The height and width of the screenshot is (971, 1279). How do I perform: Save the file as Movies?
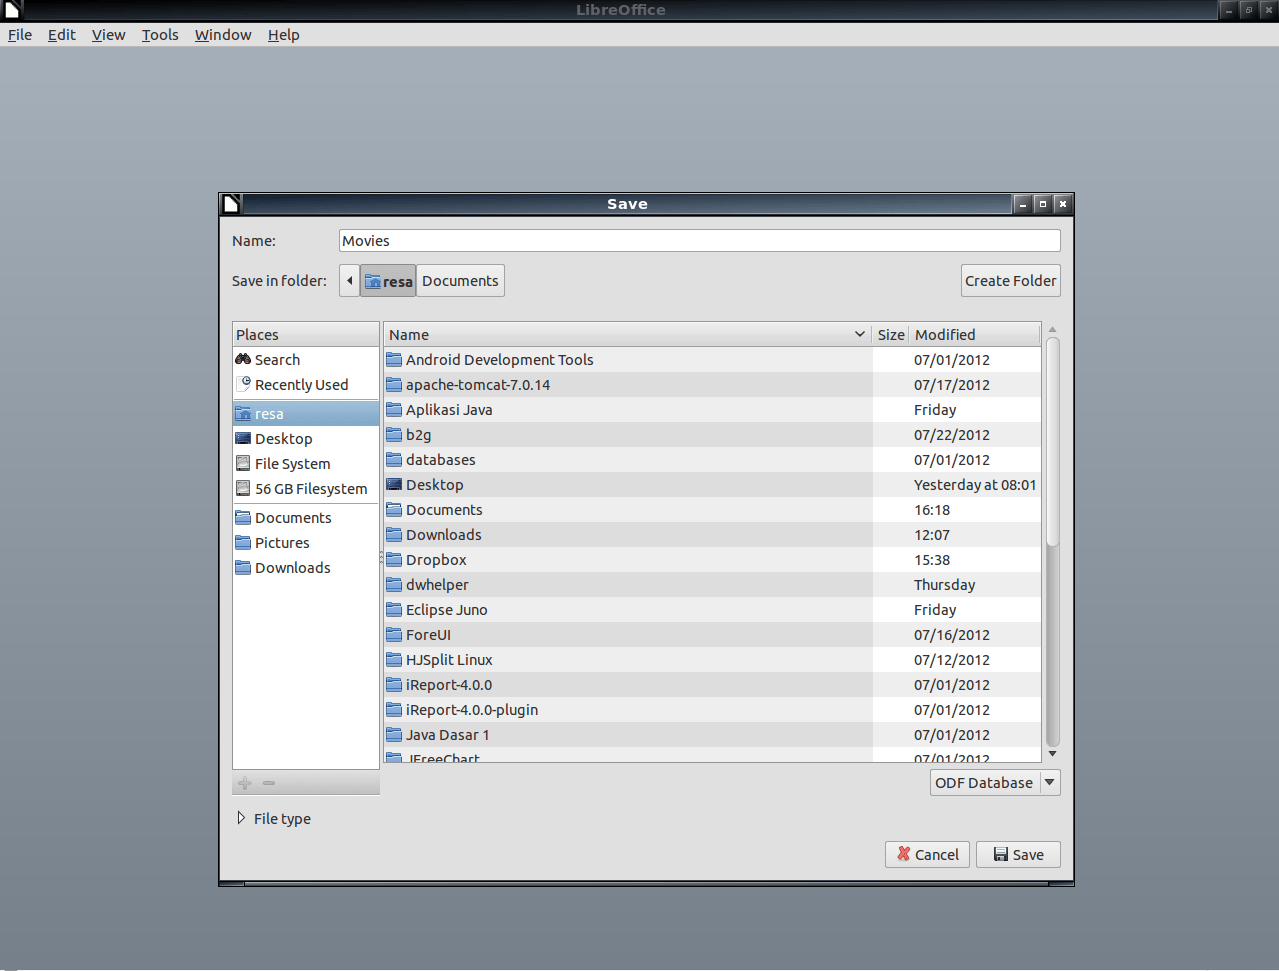point(1017,854)
